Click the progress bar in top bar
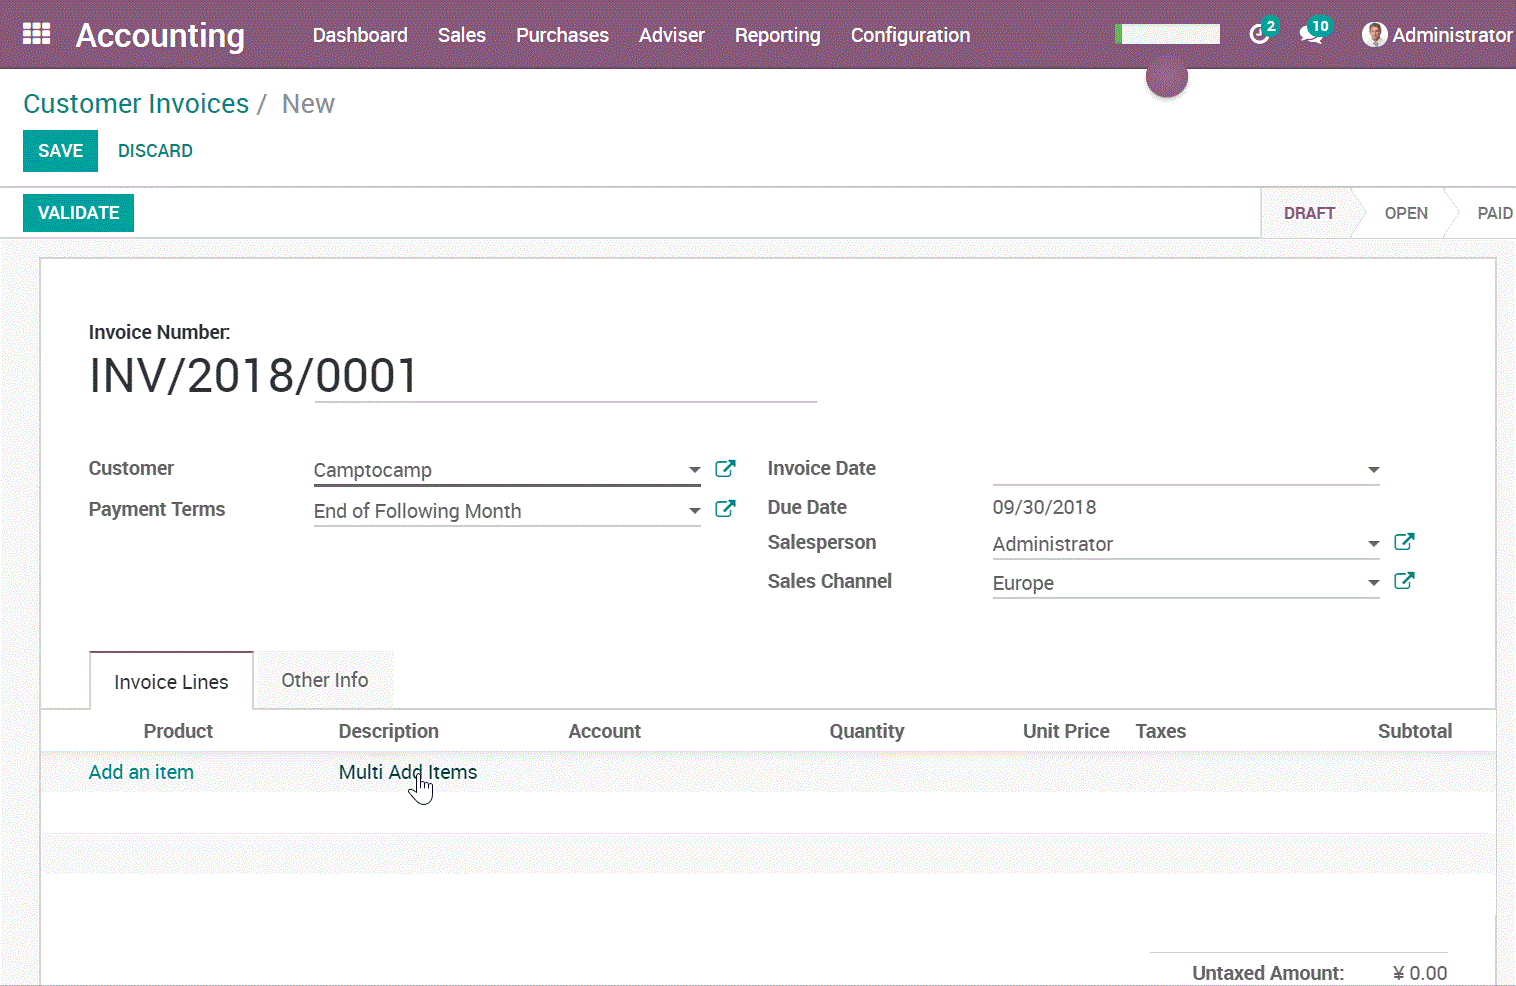The width and height of the screenshot is (1516, 986). pyautogui.click(x=1168, y=35)
